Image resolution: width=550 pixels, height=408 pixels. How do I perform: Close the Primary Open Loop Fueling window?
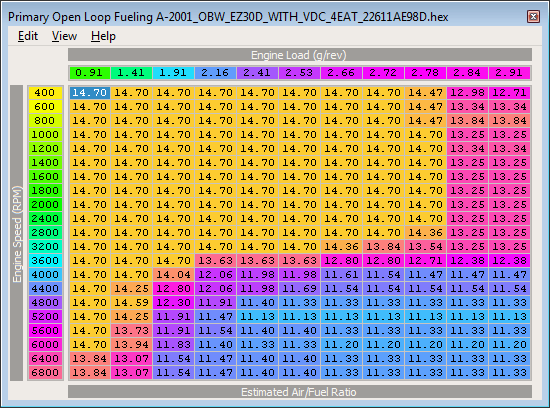coord(533,16)
